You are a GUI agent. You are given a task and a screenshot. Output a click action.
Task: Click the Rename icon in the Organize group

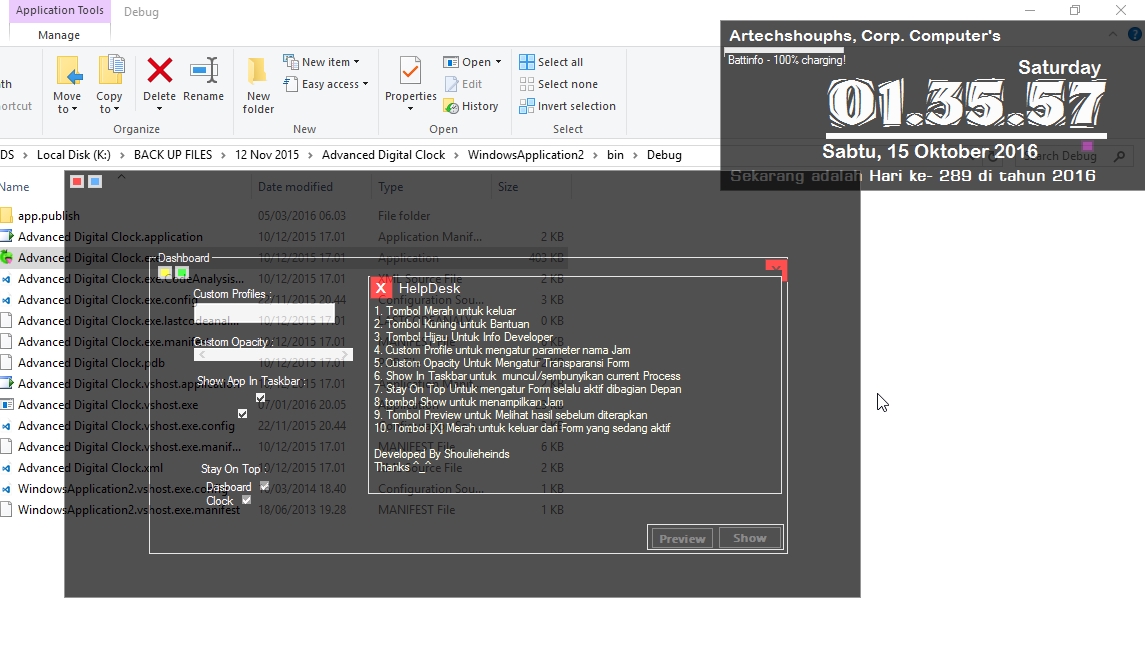204,71
